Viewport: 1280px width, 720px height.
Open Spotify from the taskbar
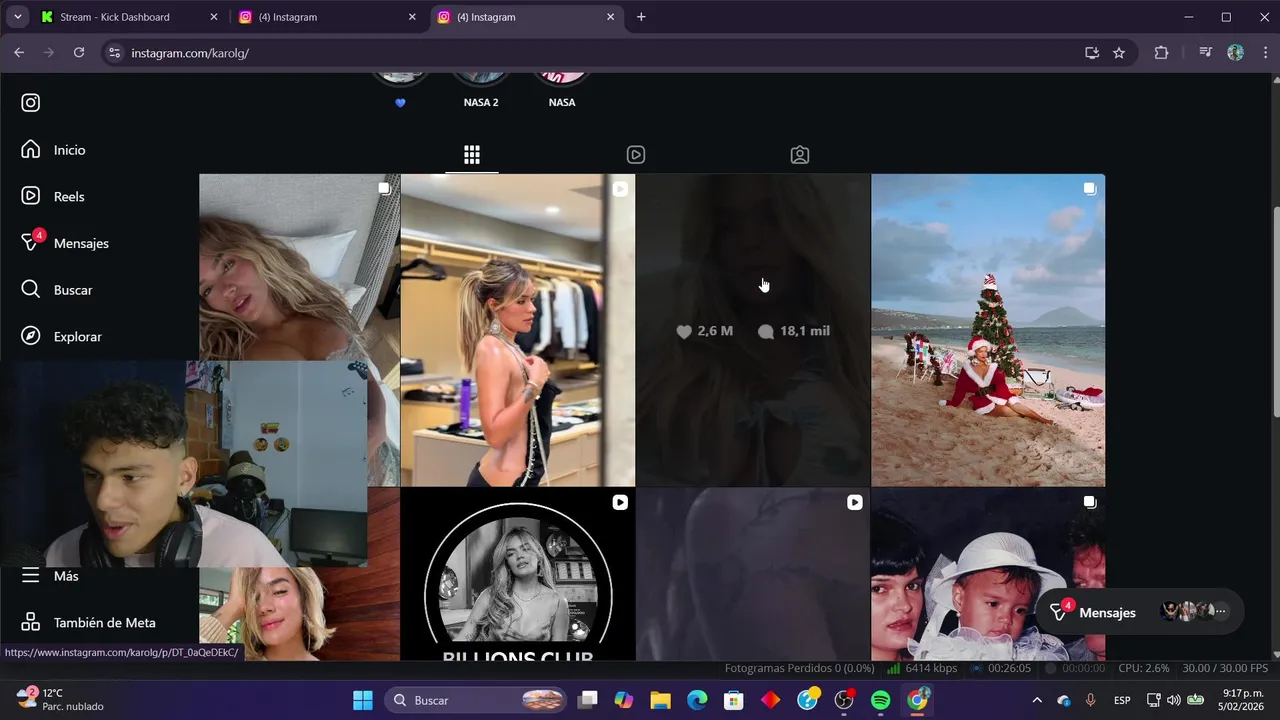click(881, 700)
